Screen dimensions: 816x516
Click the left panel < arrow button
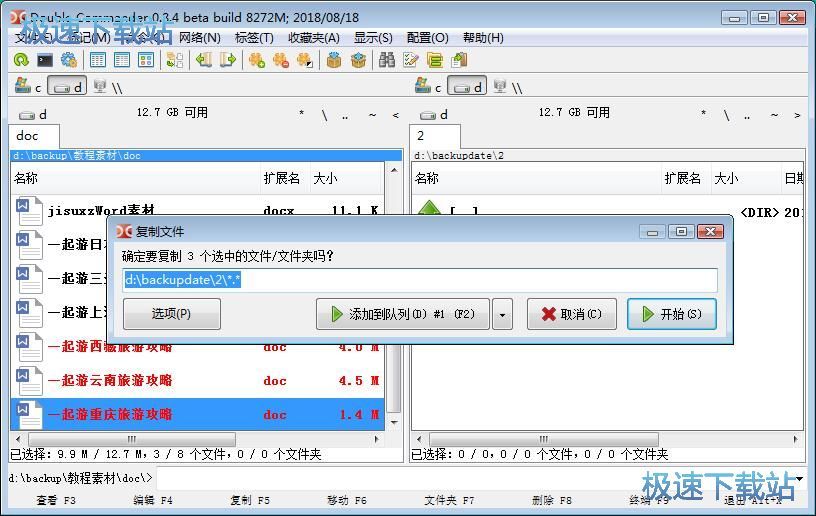396,115
